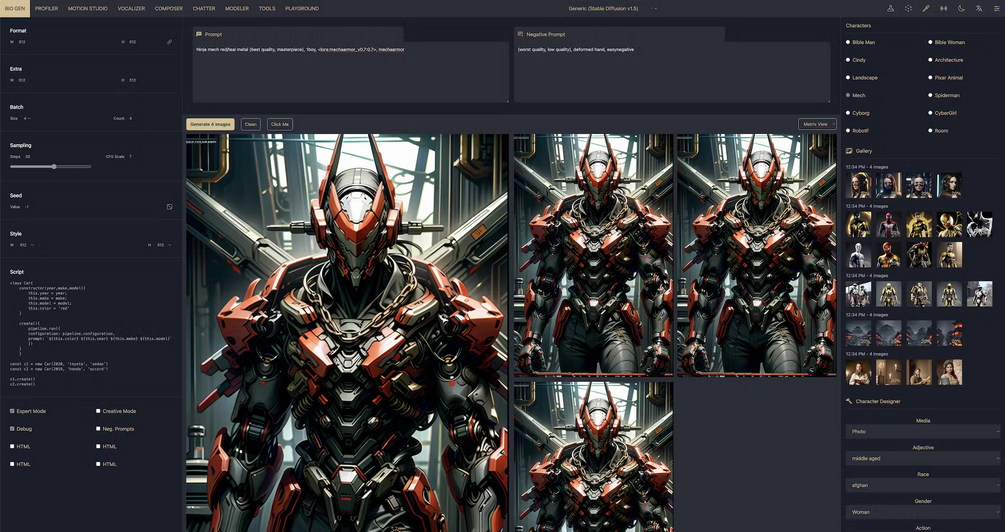This screenshot has height=532, width=1005.
Task: Open the Generic (Stable Diffusion v1.5) model selector
Action: pyautogui.click(x=612, y=8)
